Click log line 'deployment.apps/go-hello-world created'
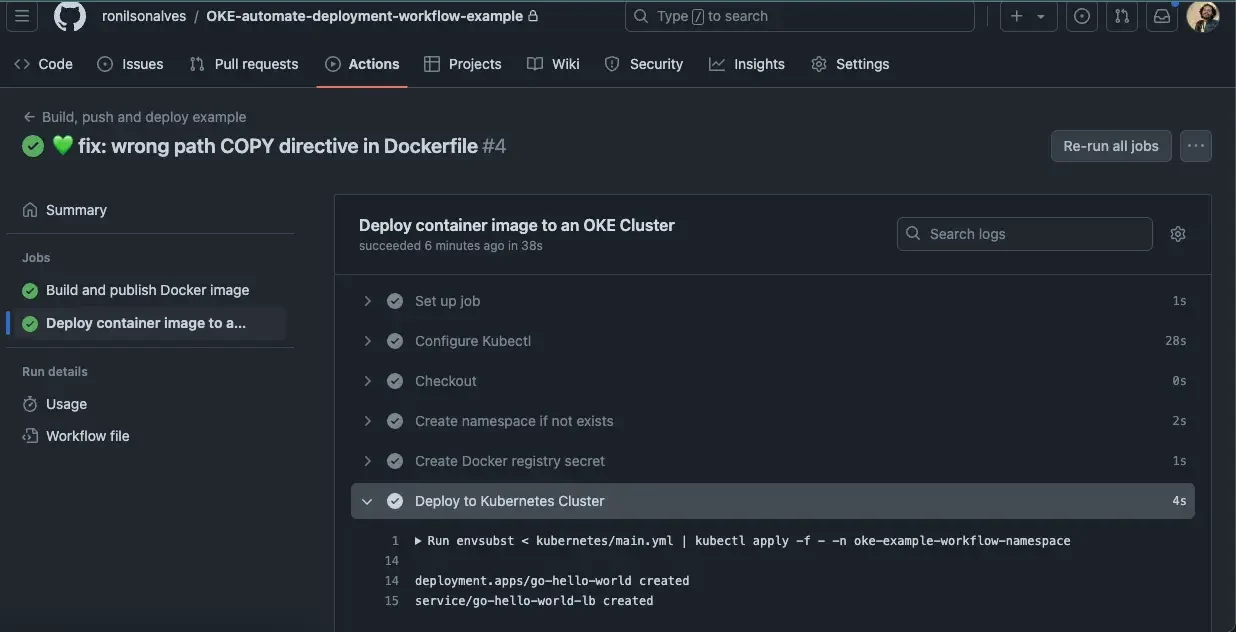This screenshot has width=1236, height=632. pyautogui.click(x=552, y=580)
